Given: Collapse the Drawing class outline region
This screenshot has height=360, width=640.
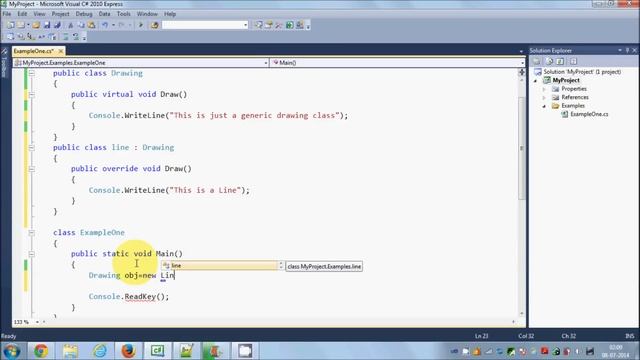Looking at the screenshot, I should click(32, 73).
